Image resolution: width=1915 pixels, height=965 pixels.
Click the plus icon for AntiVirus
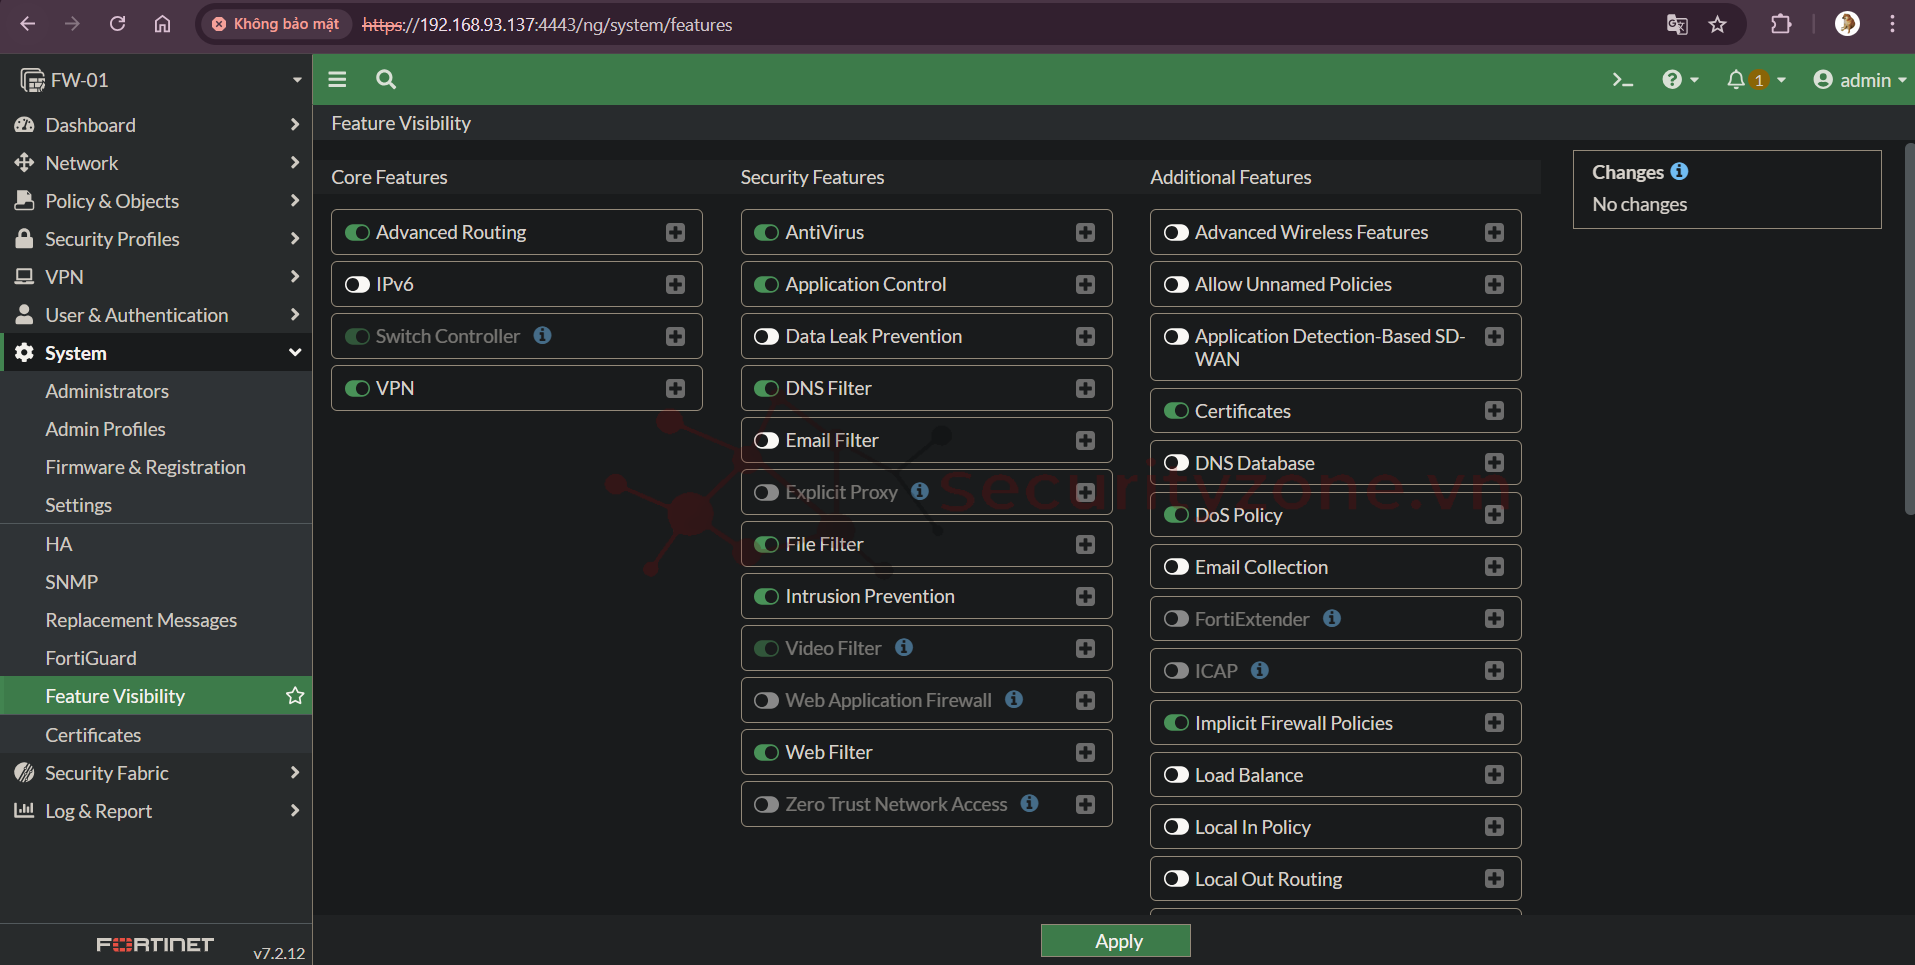(1085, 232)
